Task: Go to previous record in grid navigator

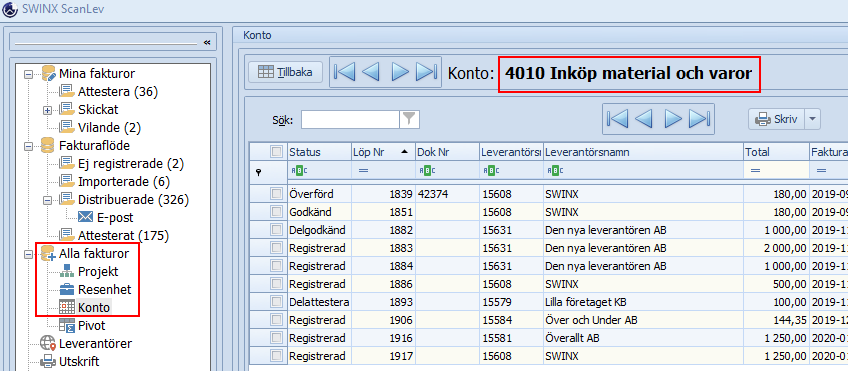Action: tap(644, 119)
